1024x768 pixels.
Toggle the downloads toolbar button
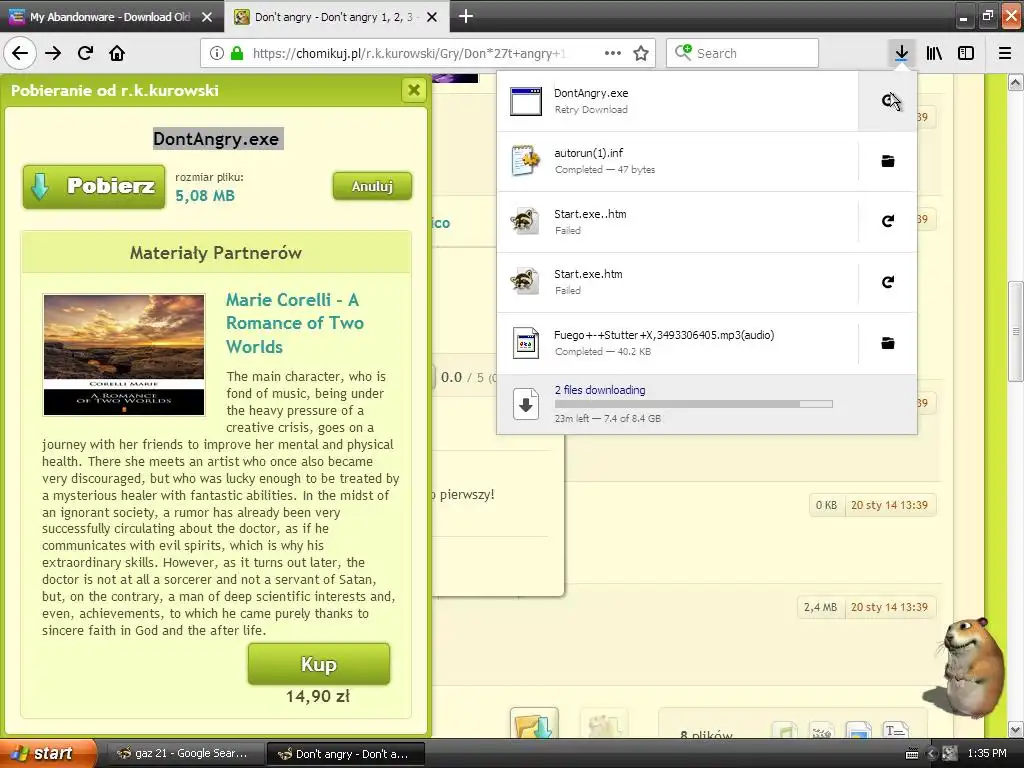[901, 53]
